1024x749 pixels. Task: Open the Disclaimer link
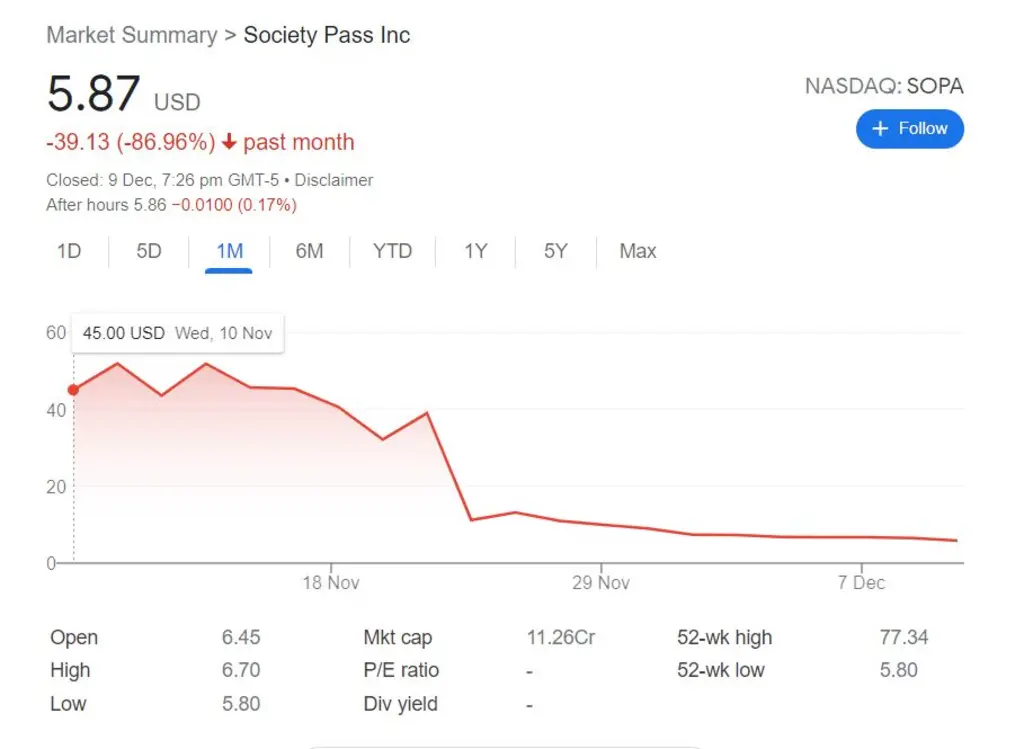(334, 180)
